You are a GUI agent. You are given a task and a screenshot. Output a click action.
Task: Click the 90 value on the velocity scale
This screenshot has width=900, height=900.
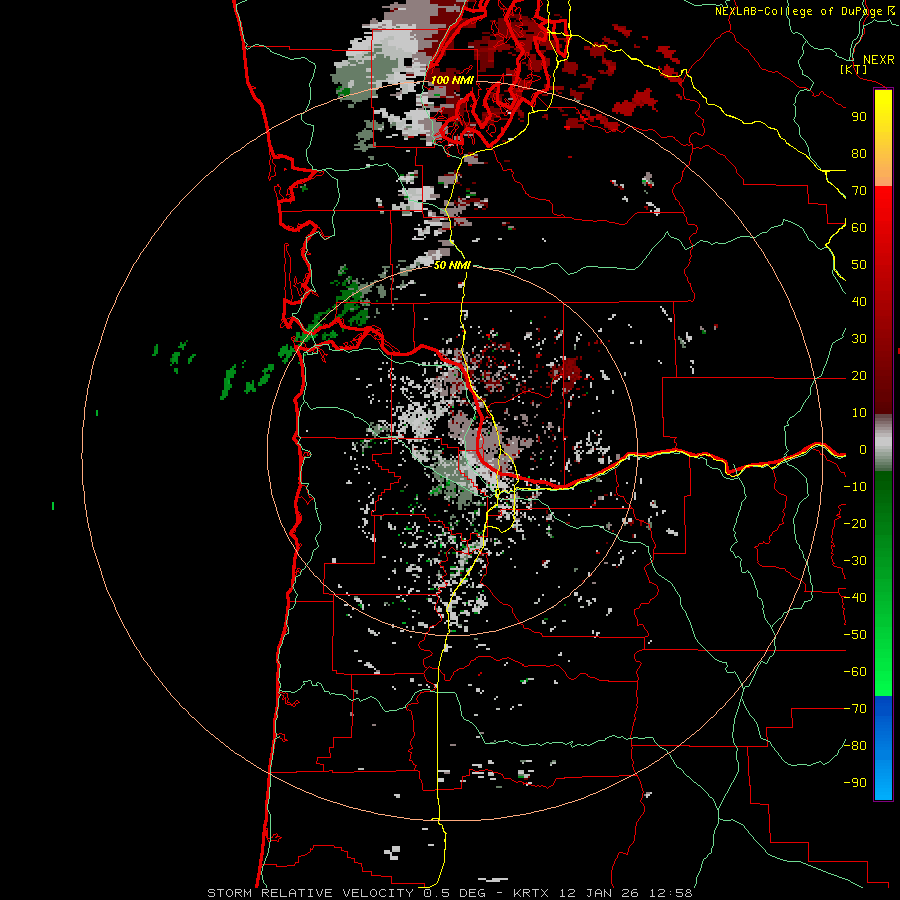point(859,117)
